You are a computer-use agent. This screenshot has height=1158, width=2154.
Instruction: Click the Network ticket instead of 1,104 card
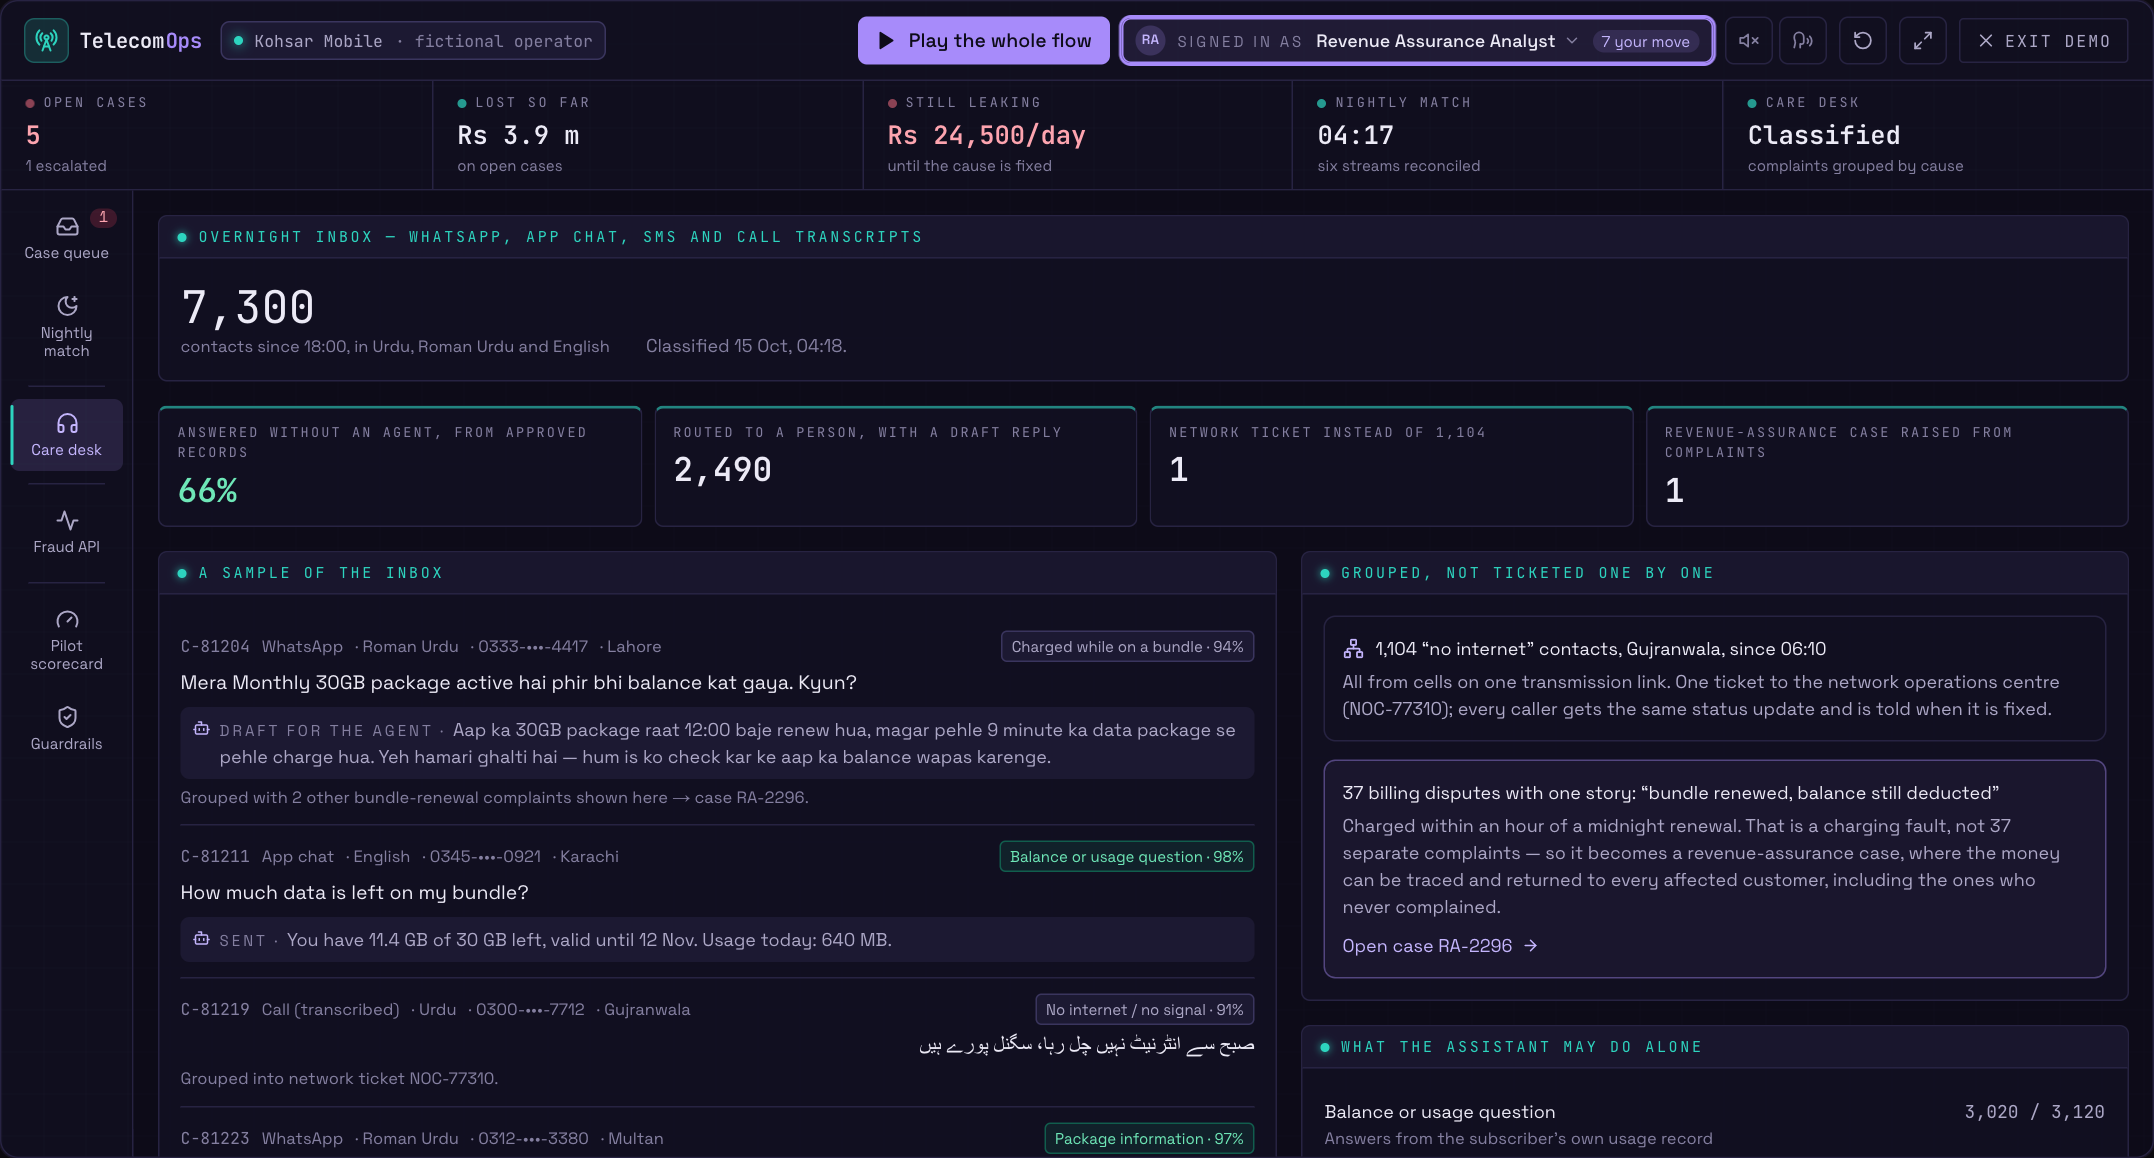pos(1391,466)
